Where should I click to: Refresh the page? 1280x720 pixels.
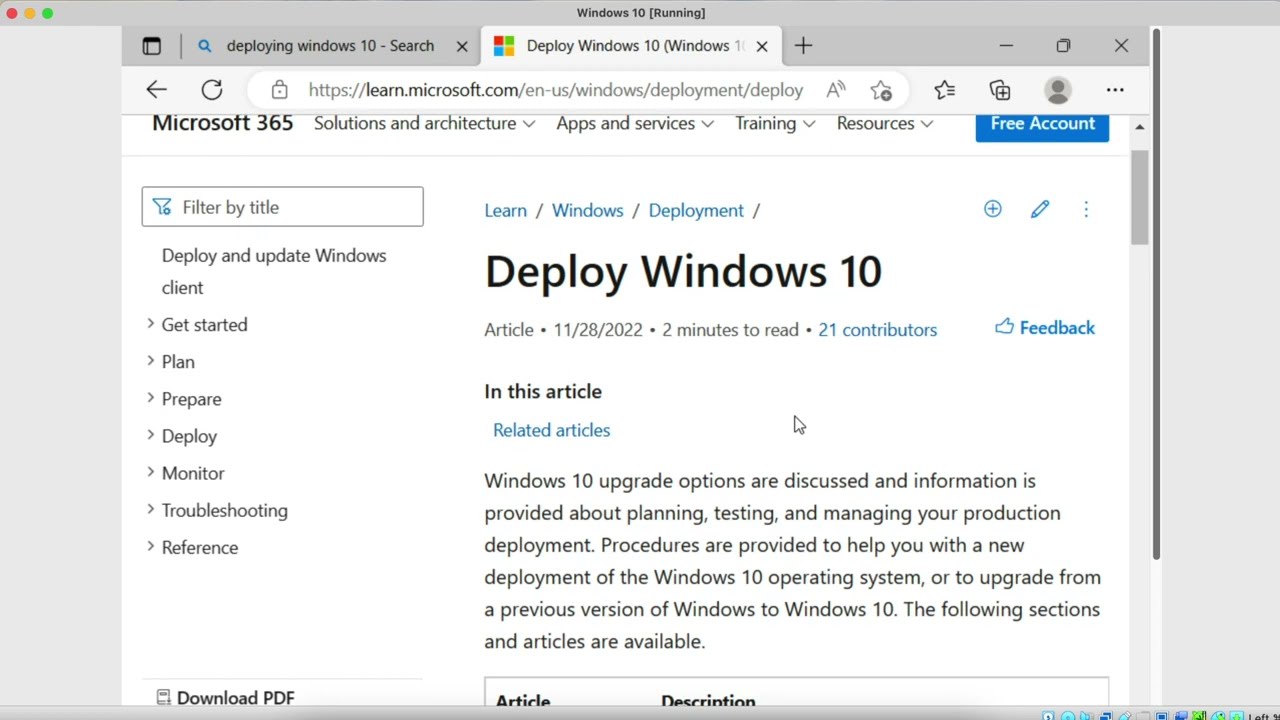(x=212, y=90)
